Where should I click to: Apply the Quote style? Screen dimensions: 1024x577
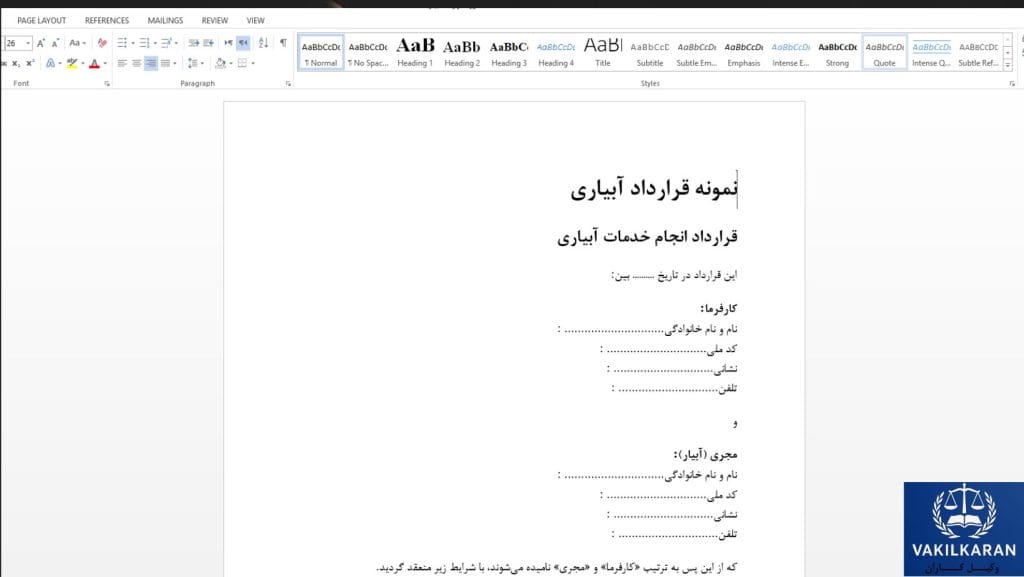[x=885, y=53]
